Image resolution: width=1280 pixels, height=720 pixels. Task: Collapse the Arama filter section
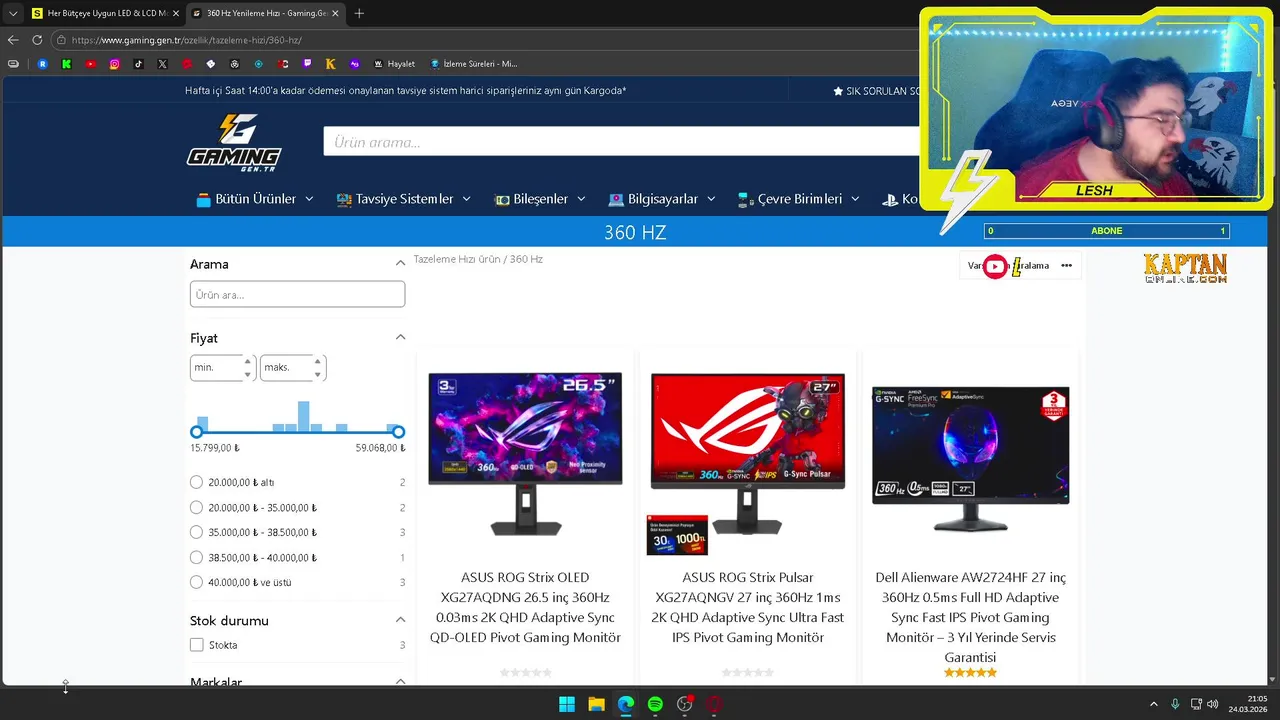click(x=400, y=263)
